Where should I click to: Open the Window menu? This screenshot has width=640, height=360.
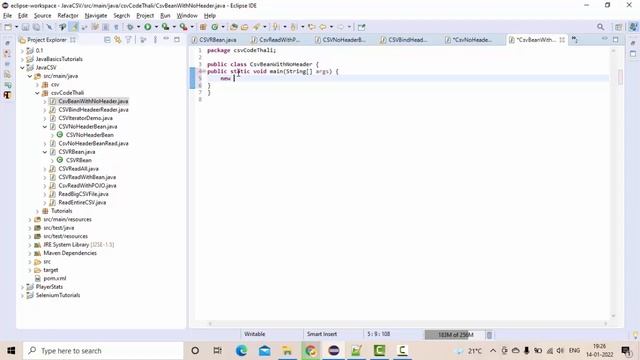[187, 16]
